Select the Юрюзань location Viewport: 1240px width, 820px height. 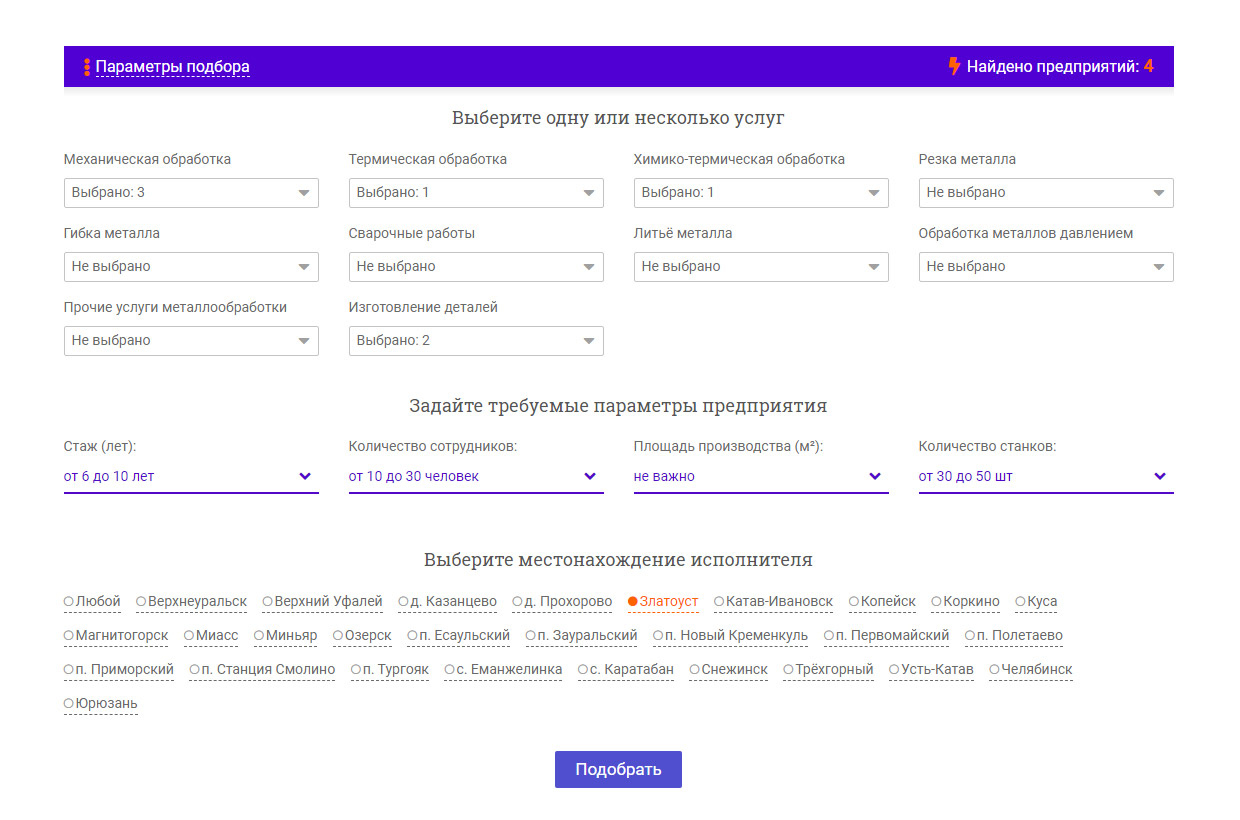(x=101, y=704)
